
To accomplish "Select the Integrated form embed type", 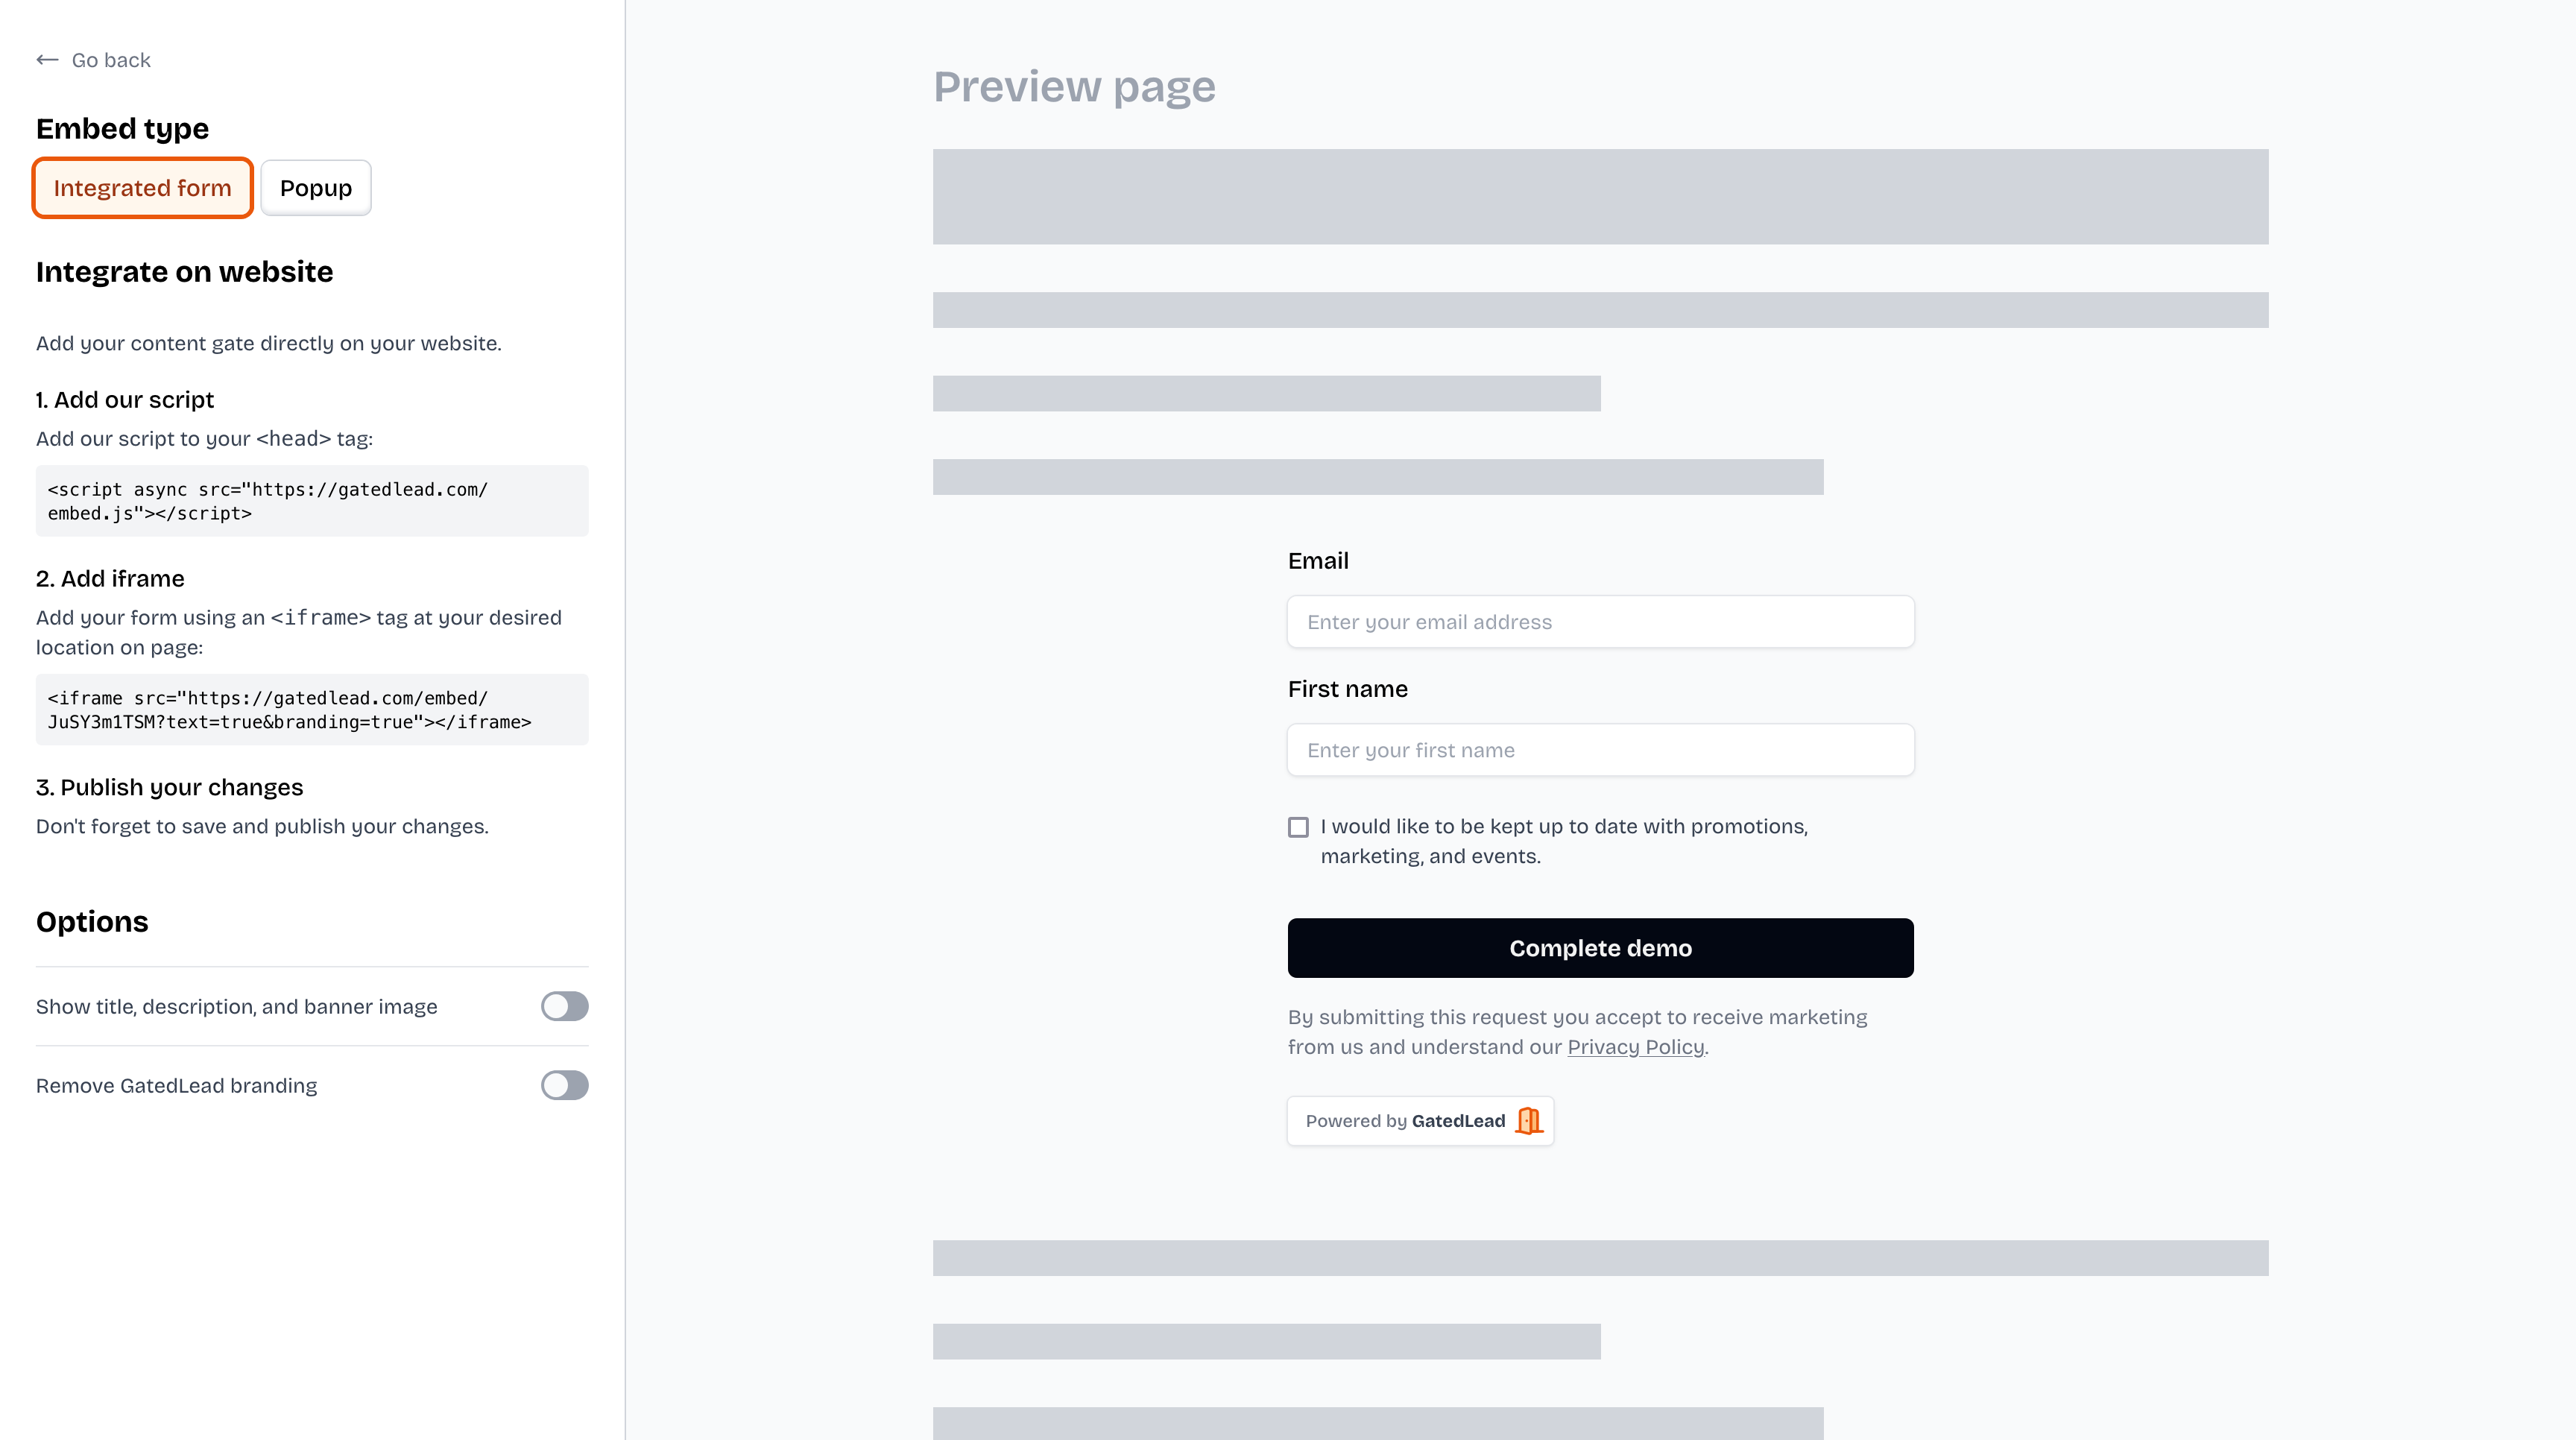I will (142, 188).
